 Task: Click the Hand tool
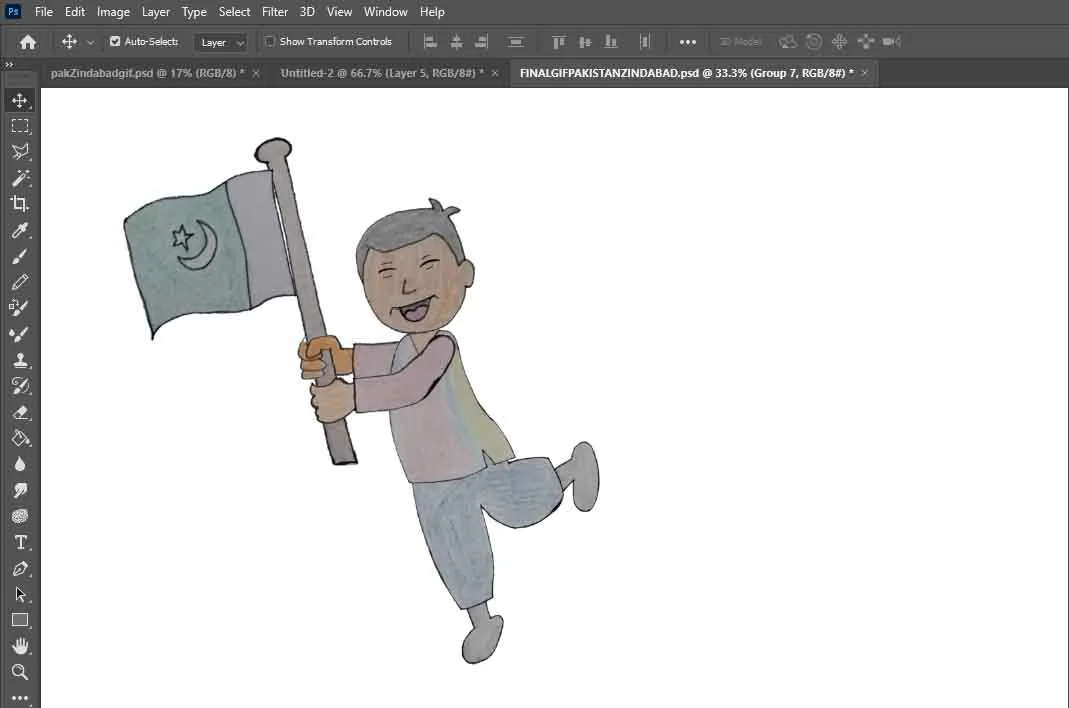tap(19, 646)
